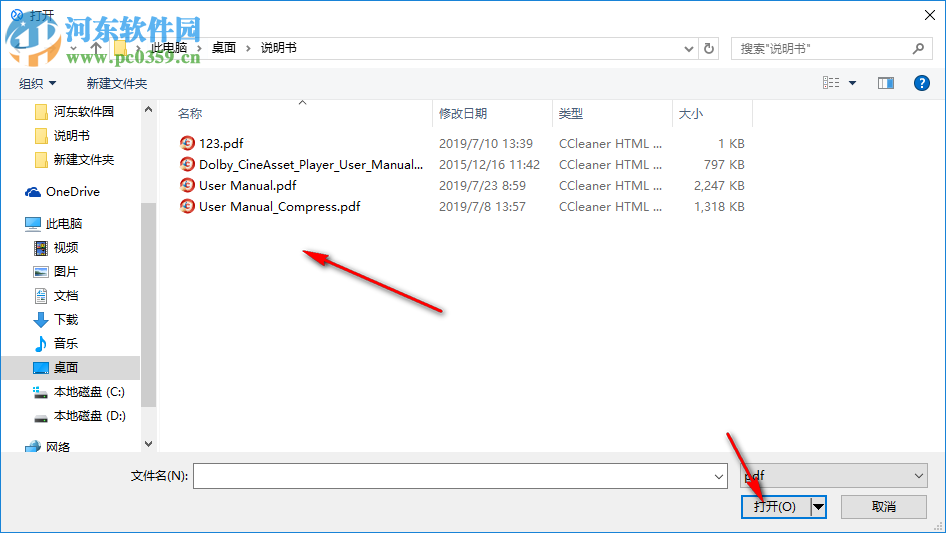Image resolution: width=946 pixels, height=533 pixels.
Task: Sort by 修改日期 column header
Action: point(463,113)
